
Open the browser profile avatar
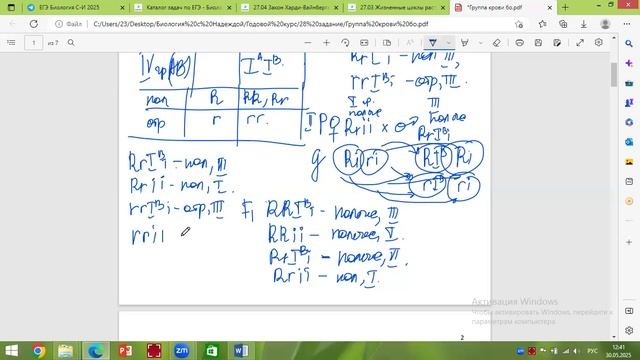coord(605,24)
